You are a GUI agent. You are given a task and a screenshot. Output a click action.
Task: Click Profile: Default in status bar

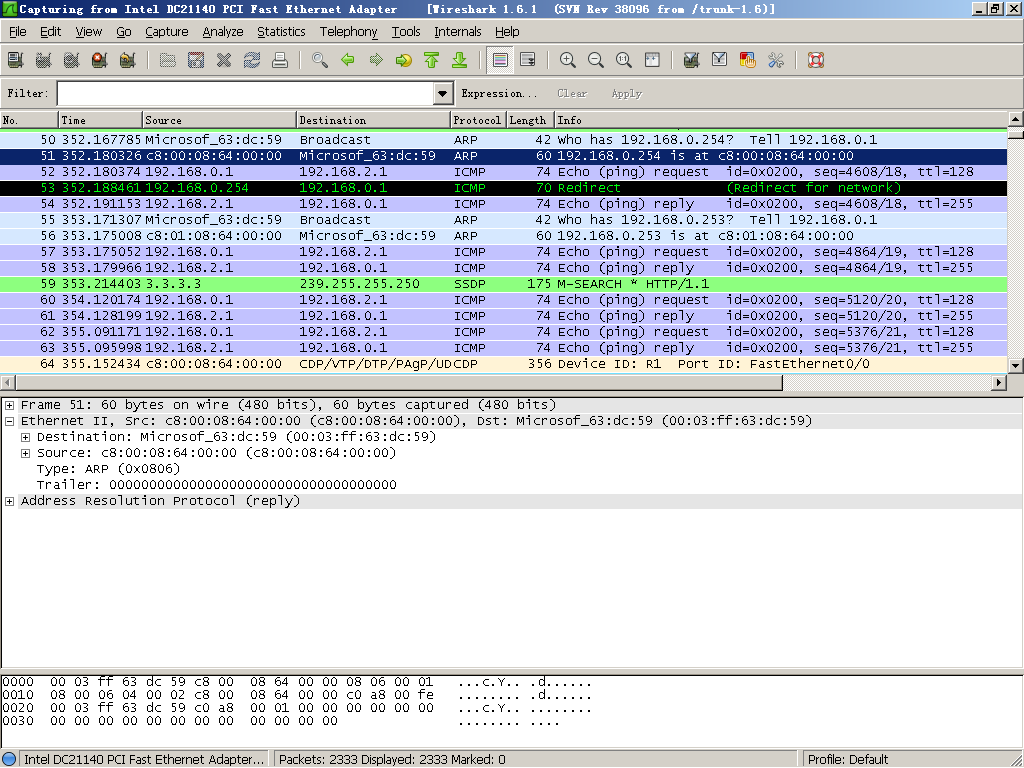tap(848, 760)
